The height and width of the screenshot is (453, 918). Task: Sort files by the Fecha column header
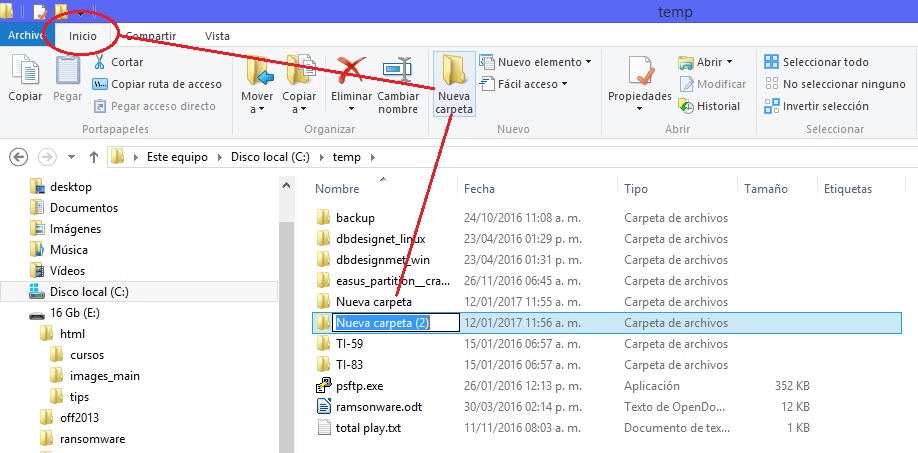[x=479, y=188]
